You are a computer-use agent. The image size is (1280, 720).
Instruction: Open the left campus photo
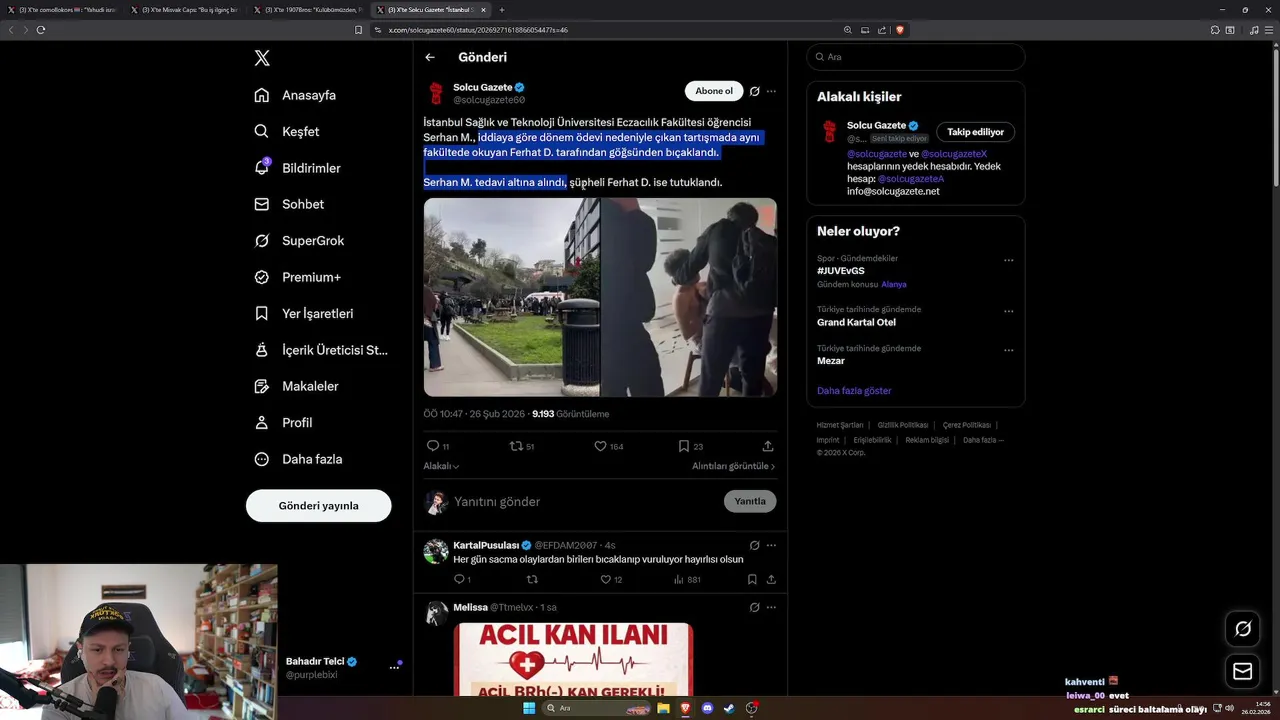(511, 297)
